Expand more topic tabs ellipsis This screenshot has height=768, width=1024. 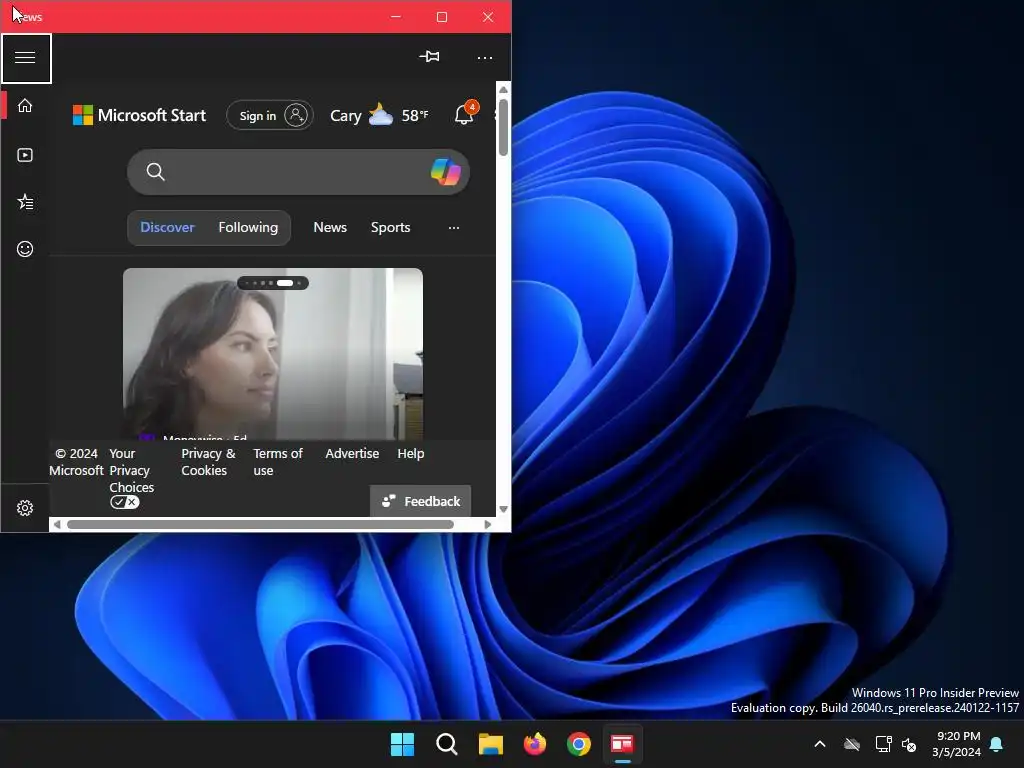pos(454,227)
